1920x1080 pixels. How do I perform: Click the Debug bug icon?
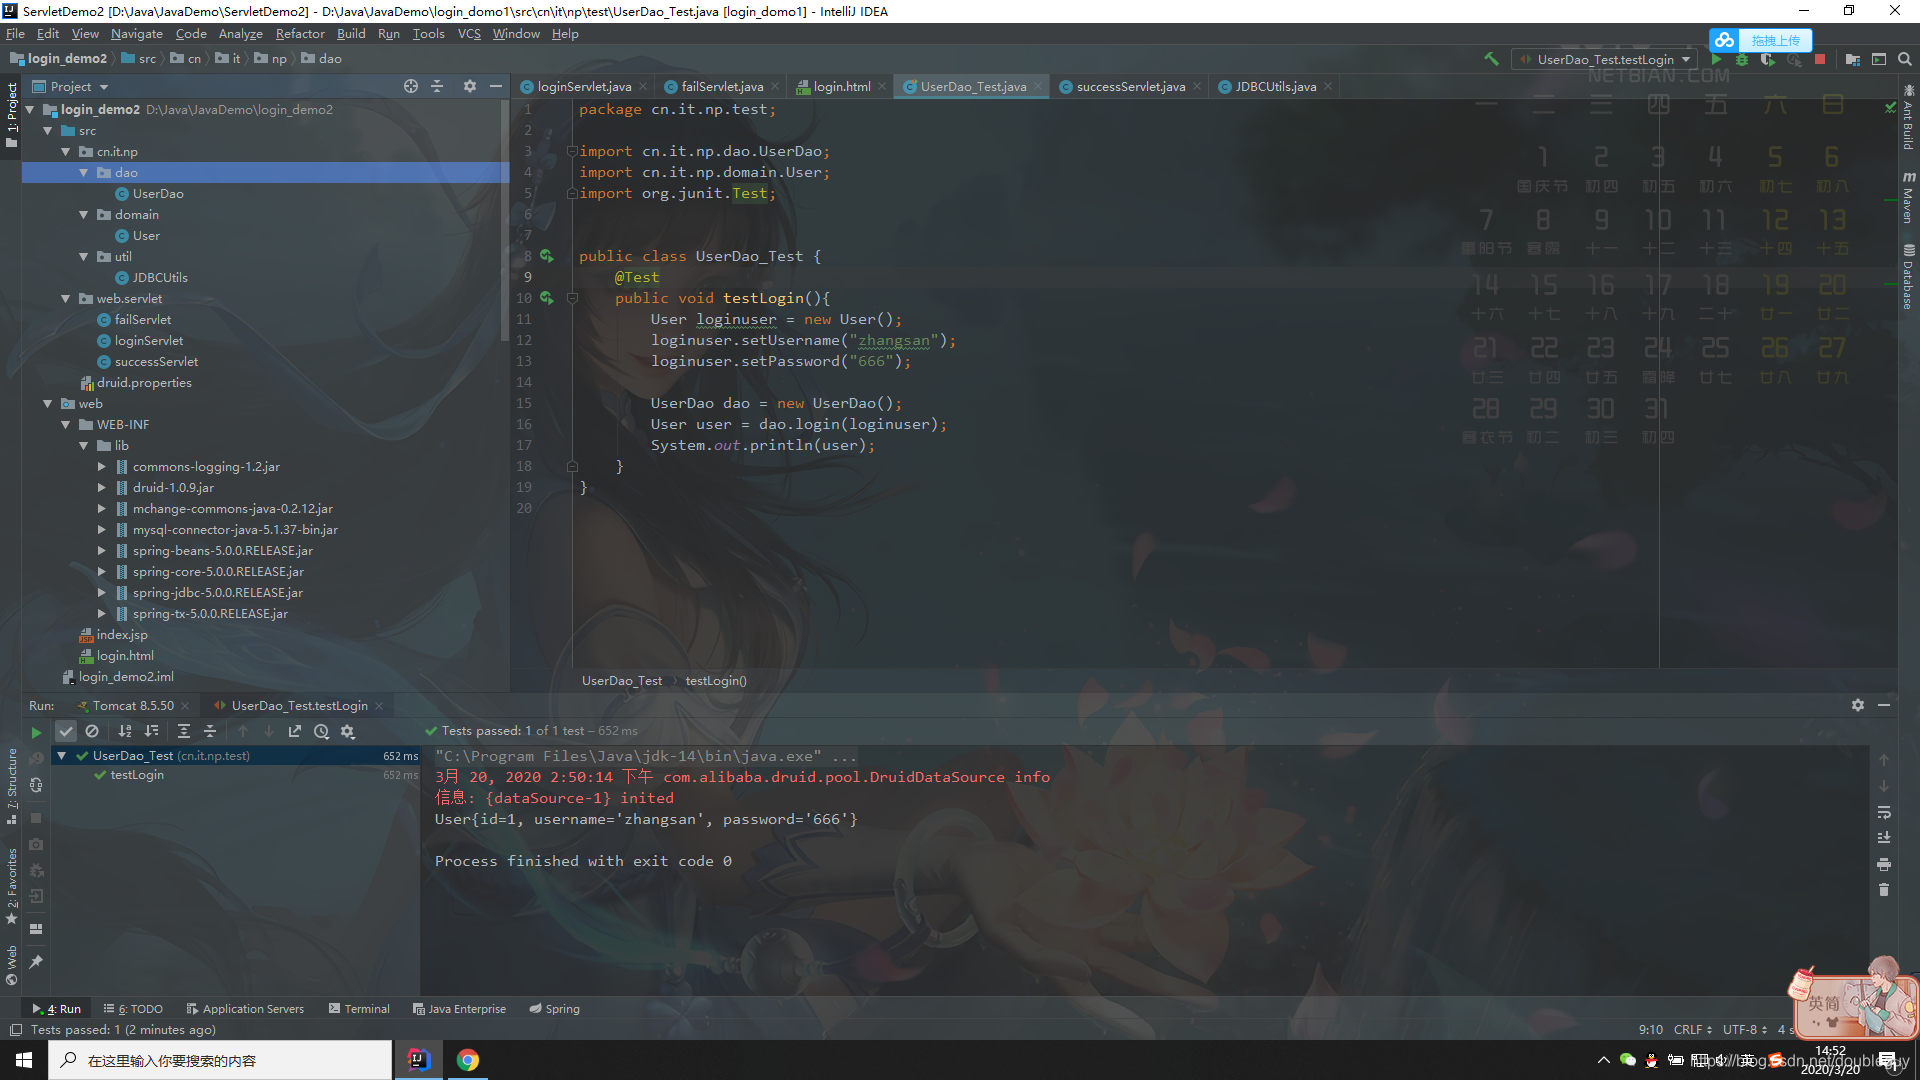coord(1742,59)
